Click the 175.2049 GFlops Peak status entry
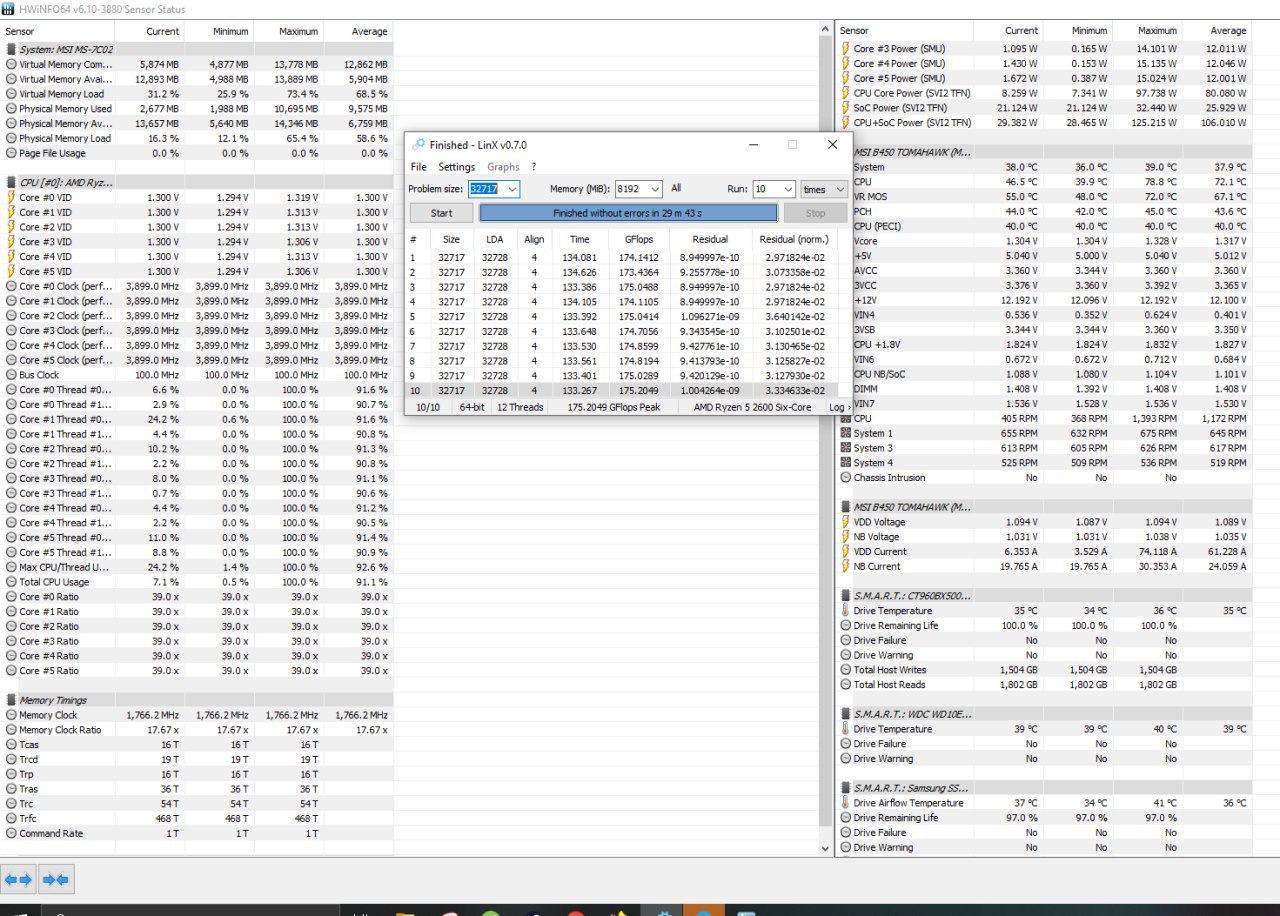This screenshot has height=916, width=1280. coord(614,407)
